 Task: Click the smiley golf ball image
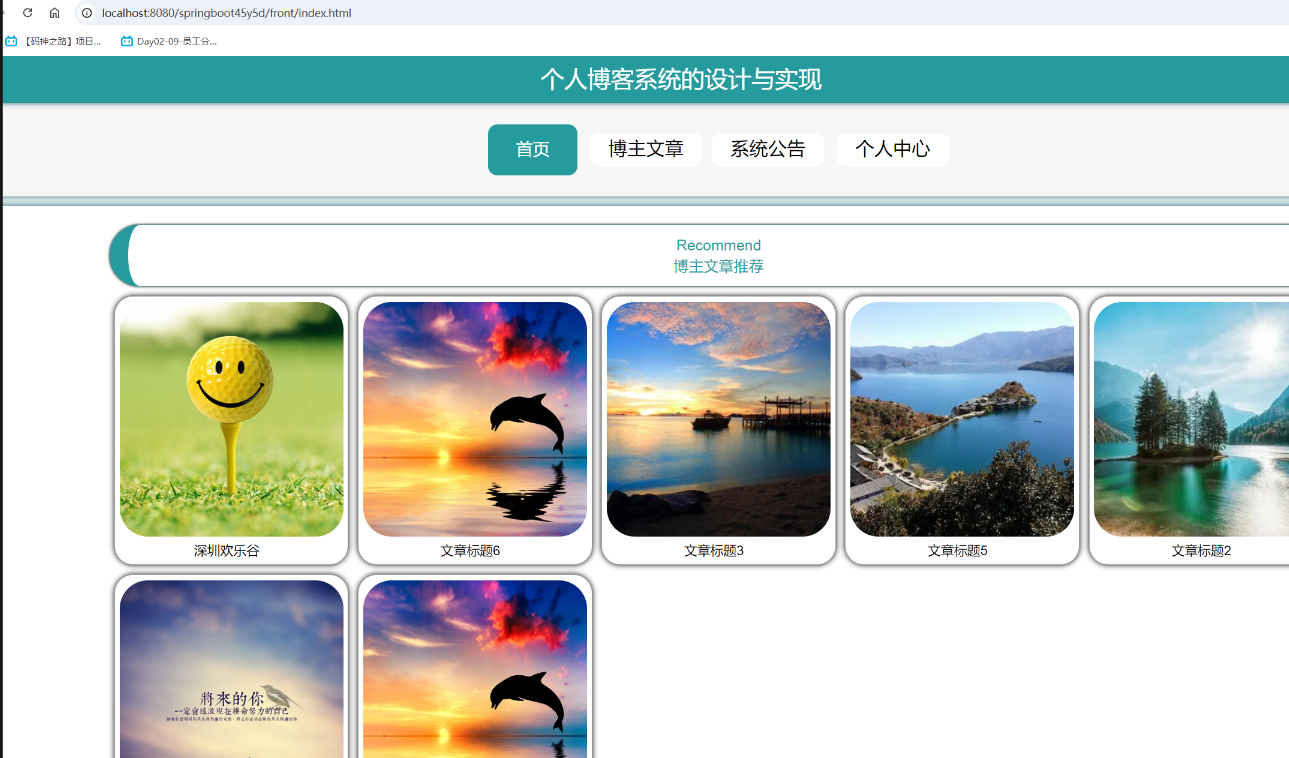[231, 418]
